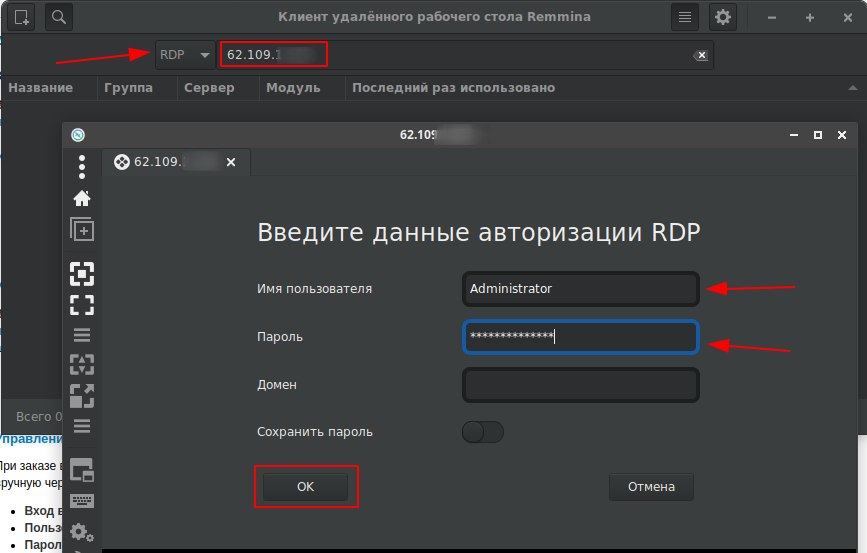867x553 pixels.
Task: Open the RDP protocol dropdown
Action: [x=185, y=55]
